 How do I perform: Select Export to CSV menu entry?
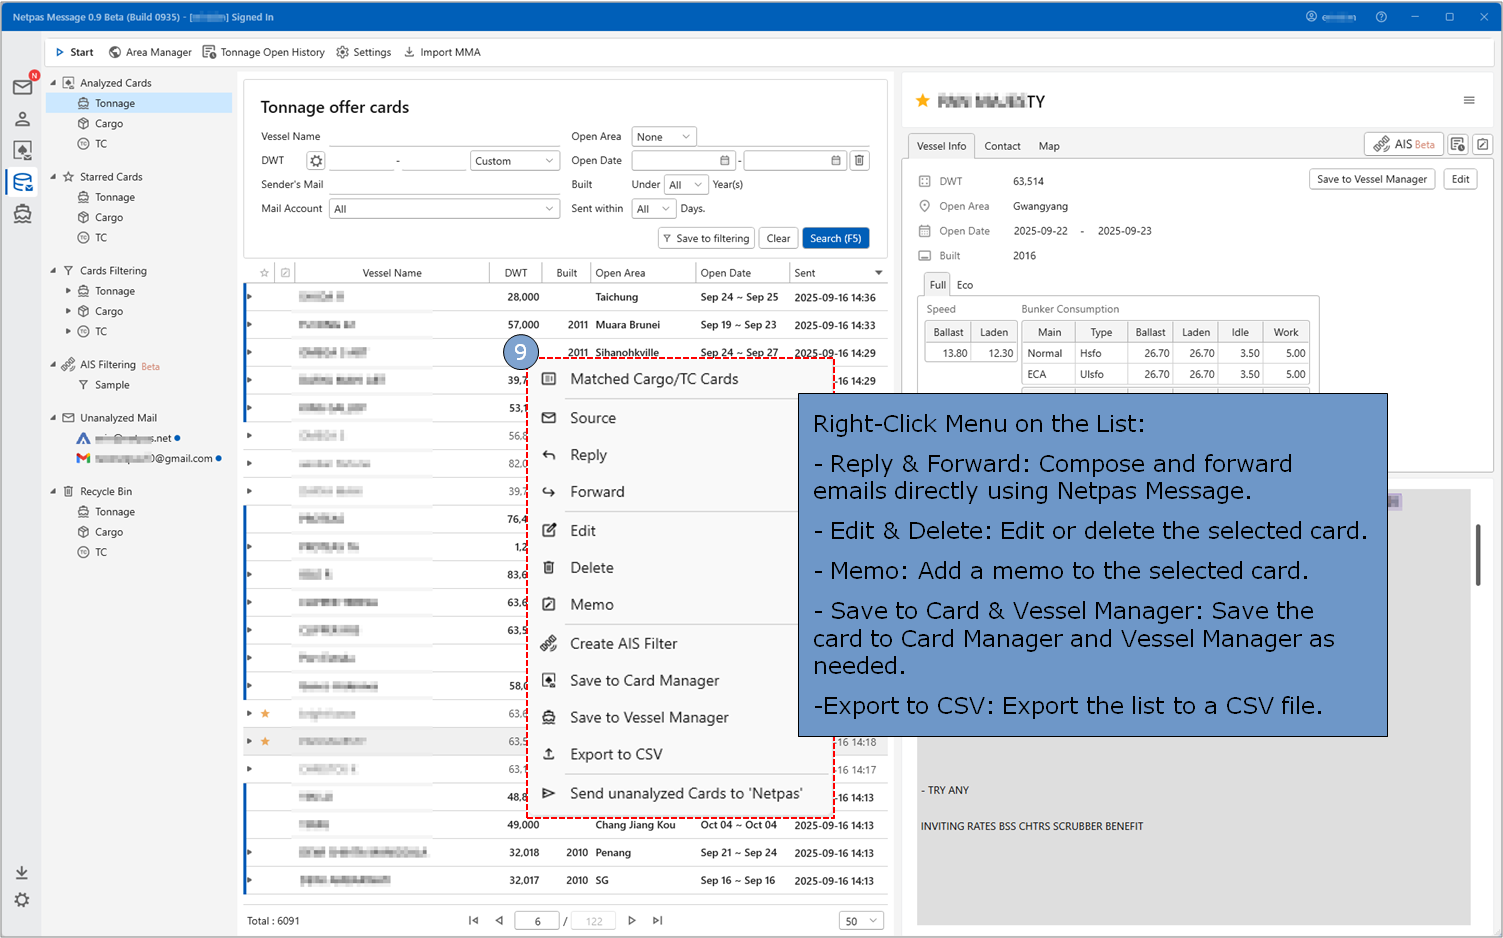coord(616,755)
